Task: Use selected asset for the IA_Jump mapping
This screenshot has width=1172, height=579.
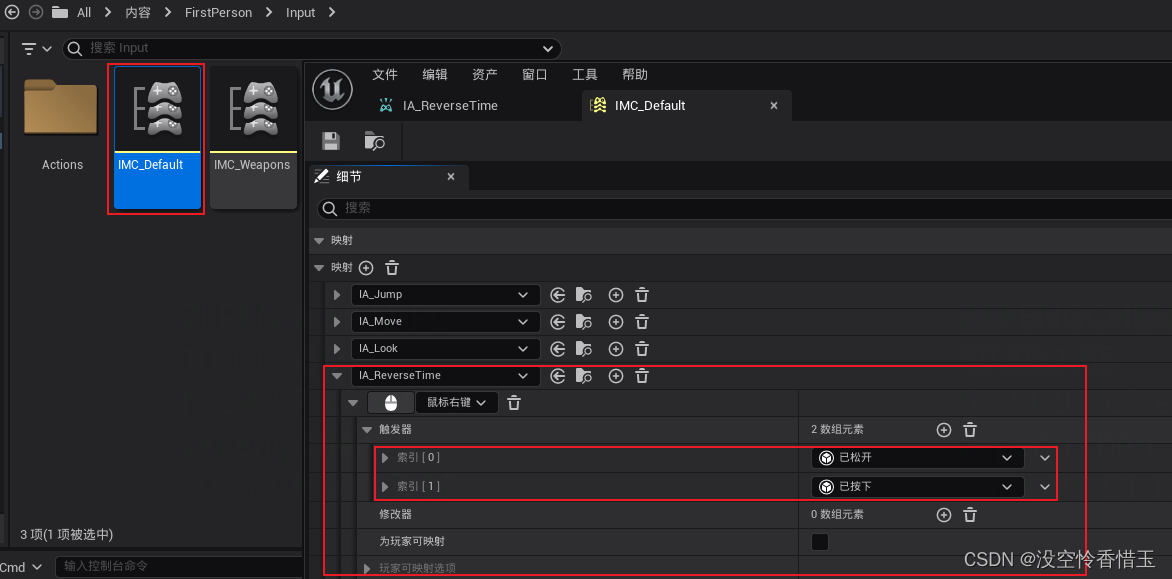Action: pos(558,295)
